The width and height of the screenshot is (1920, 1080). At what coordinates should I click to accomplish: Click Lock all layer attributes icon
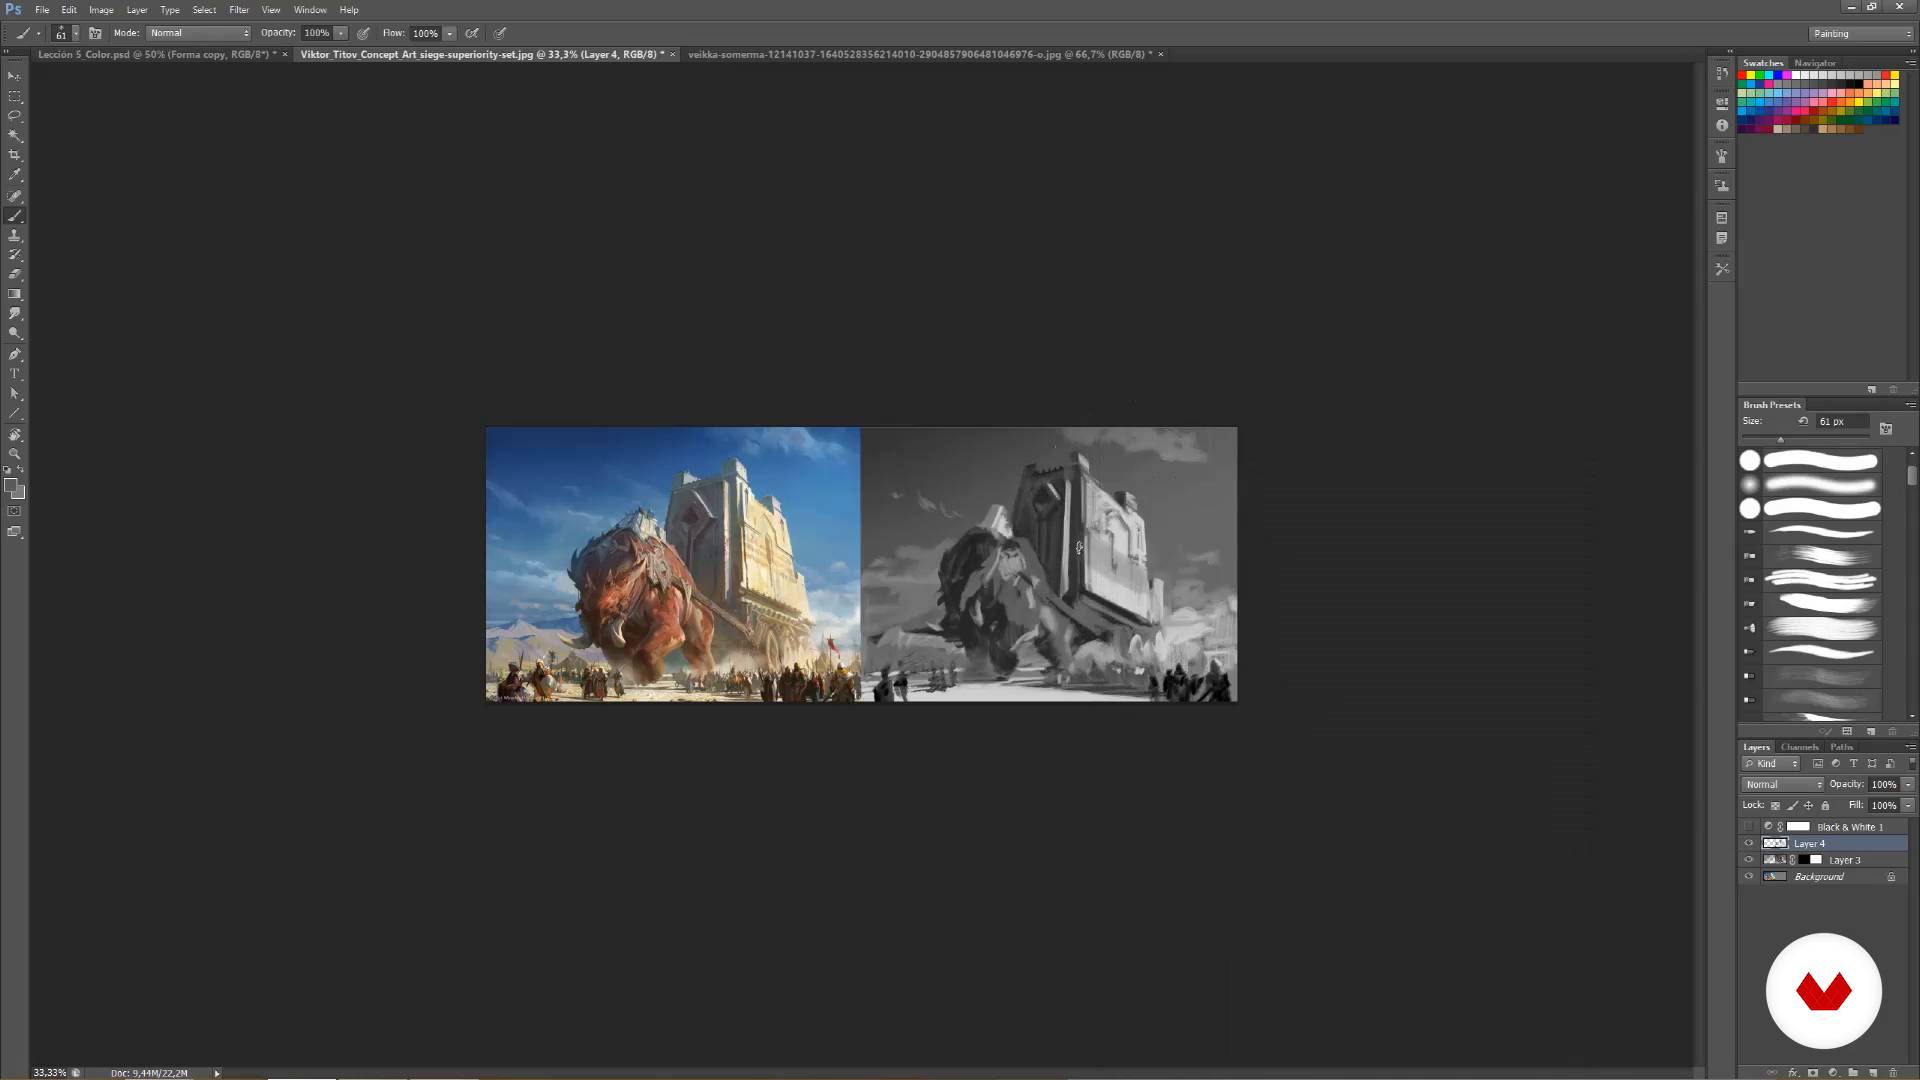[1825, 805]
